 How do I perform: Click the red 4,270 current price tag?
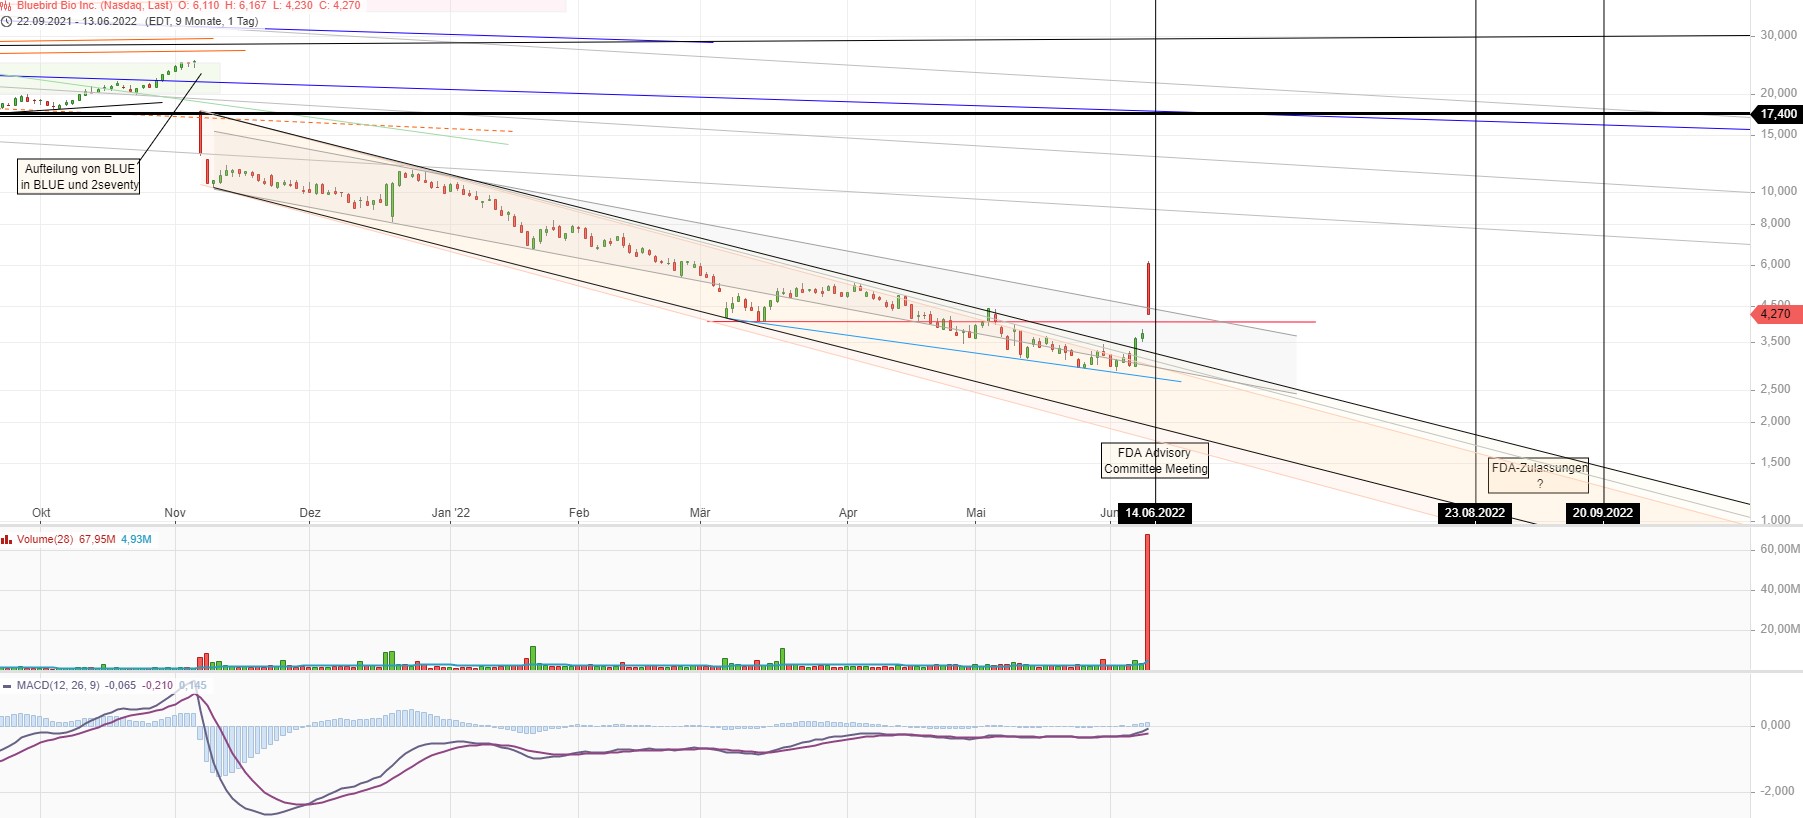point(1776,314)
